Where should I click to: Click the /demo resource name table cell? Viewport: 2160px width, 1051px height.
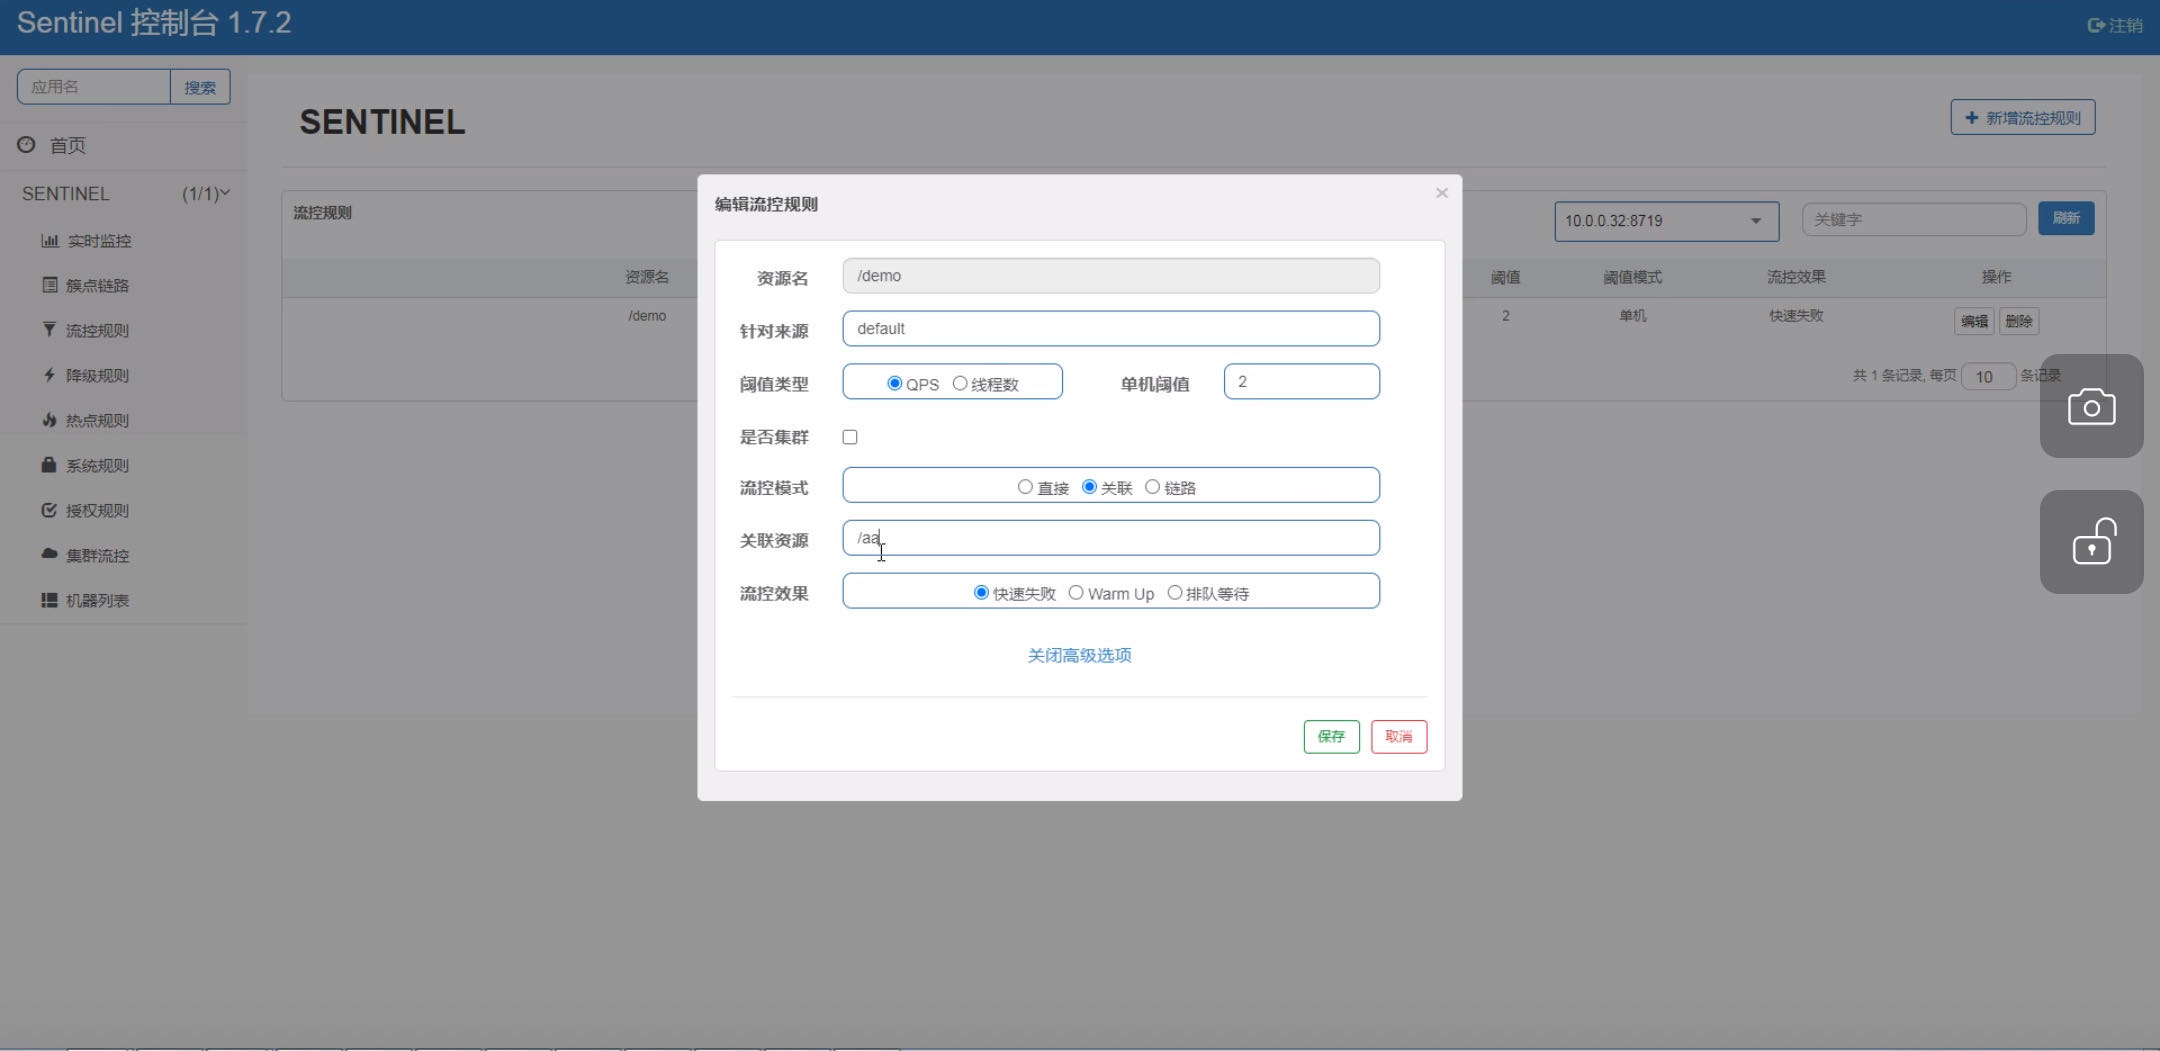647,316
